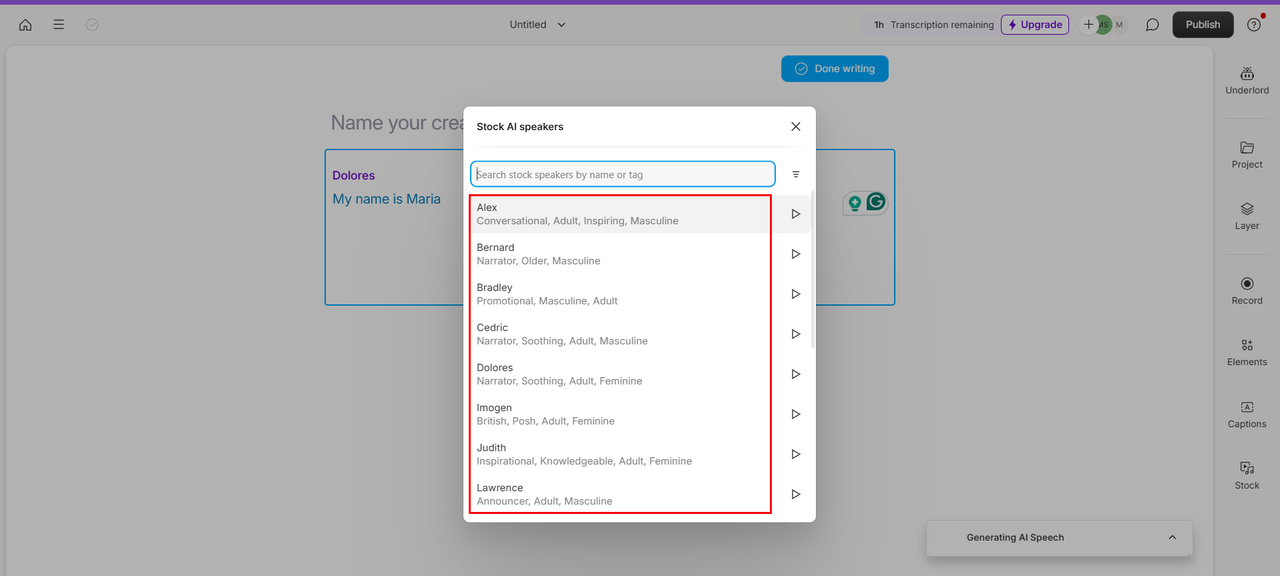1280x576 pixels.
Task: Add a collaborator with the plus icon
Action: coord(1088,25)
